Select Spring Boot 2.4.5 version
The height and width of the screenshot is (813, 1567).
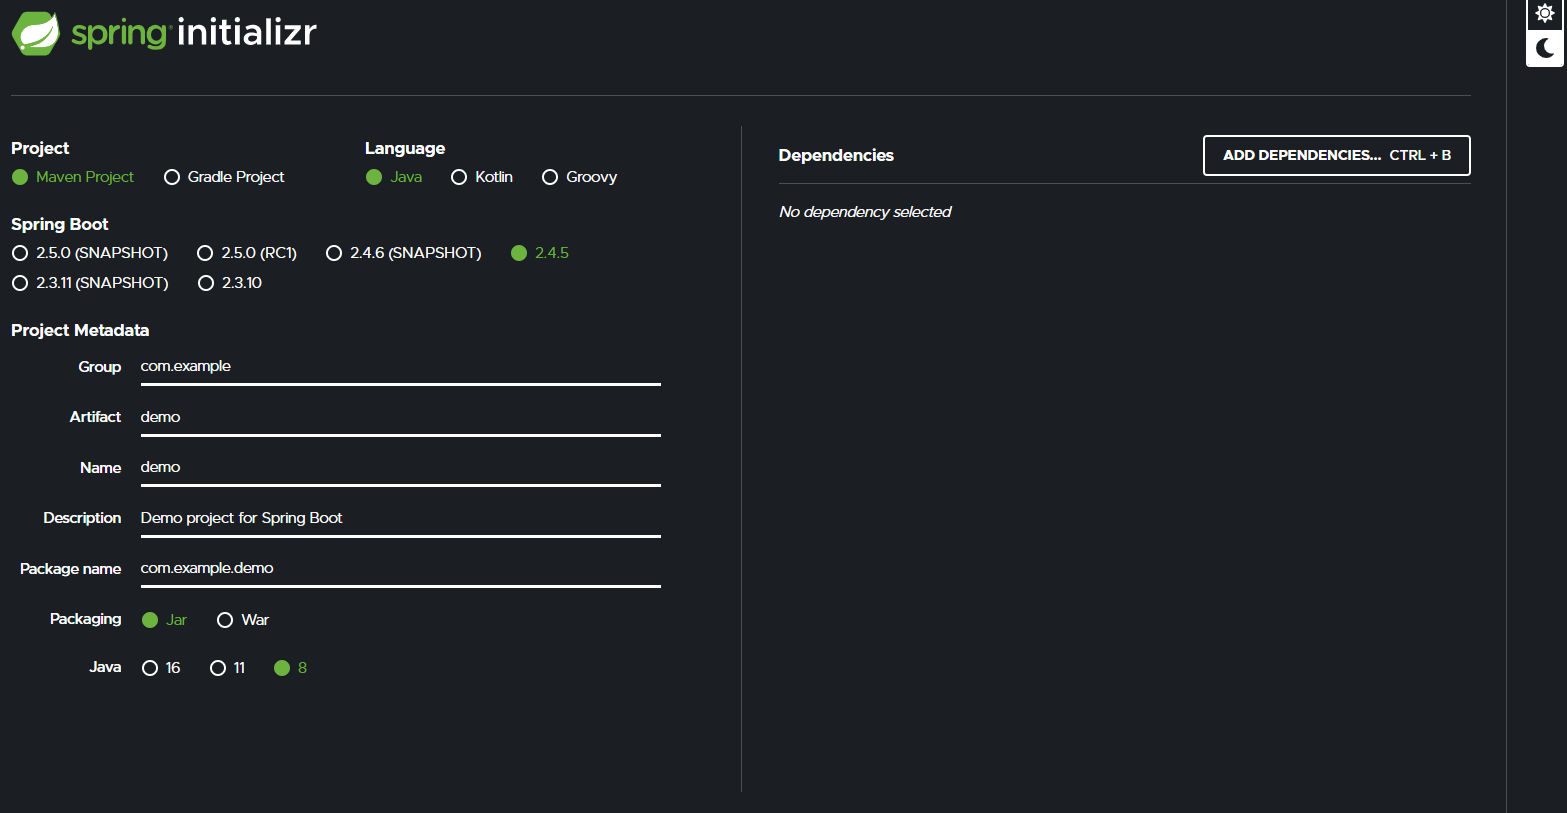[540, 253]
